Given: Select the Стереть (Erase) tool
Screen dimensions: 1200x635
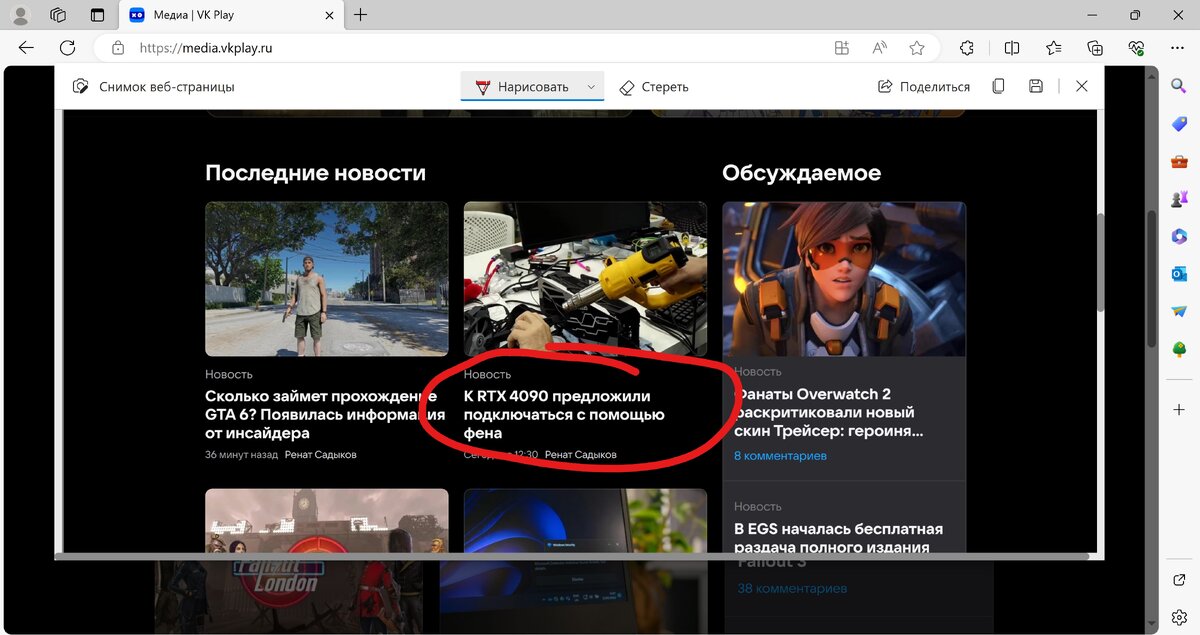Looking at the screenshot, I should (x=653, y=87).
